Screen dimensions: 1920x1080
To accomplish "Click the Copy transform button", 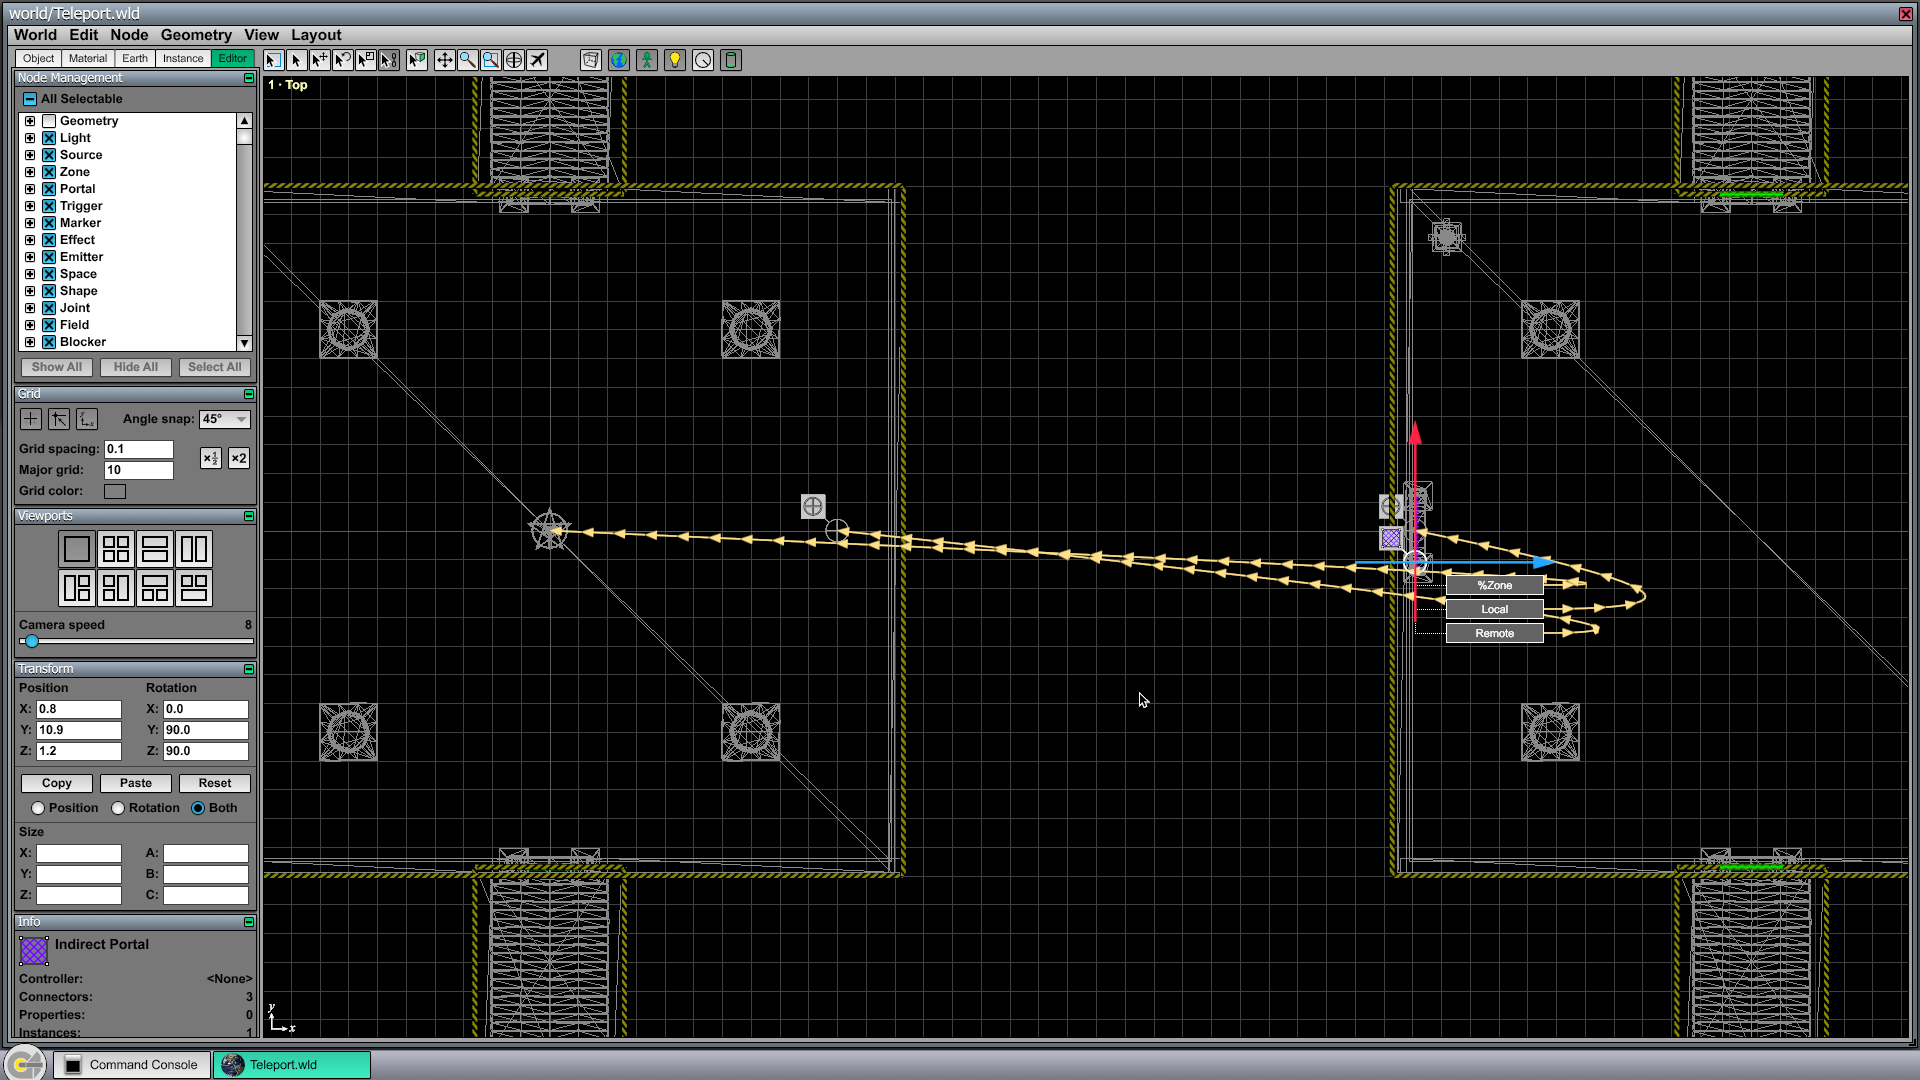I will pos(57,783).
